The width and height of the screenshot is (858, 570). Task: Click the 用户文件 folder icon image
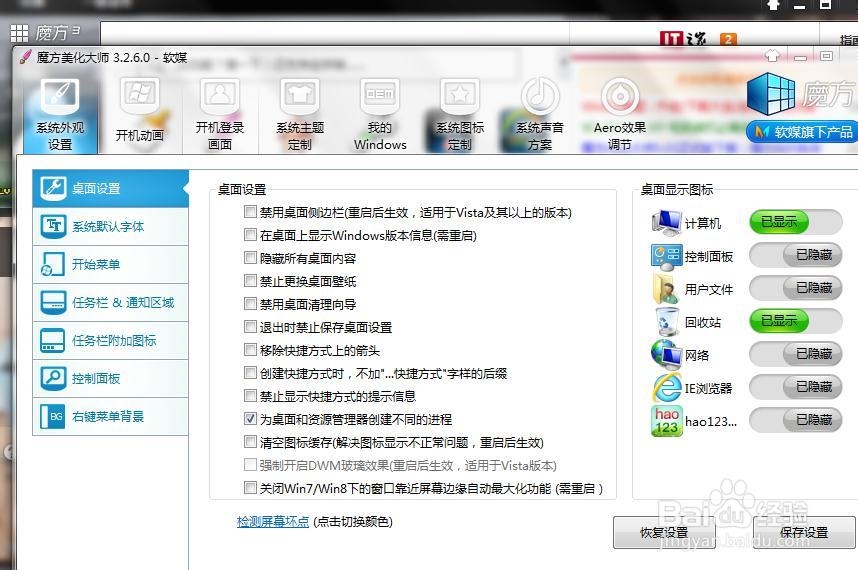664,289
